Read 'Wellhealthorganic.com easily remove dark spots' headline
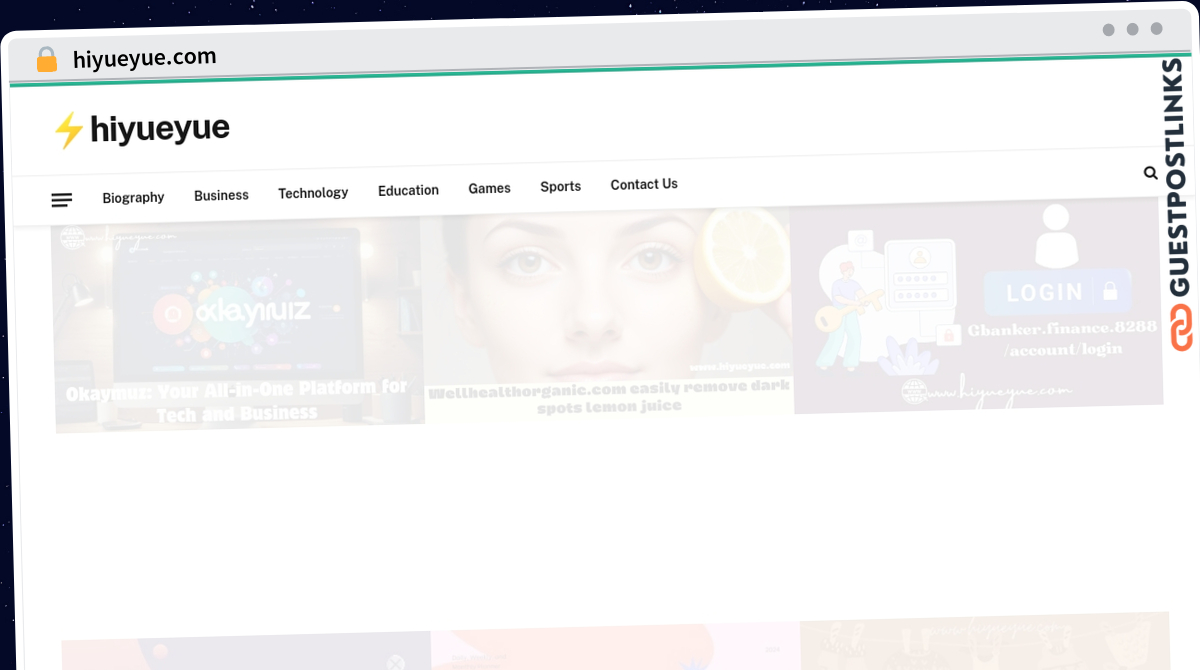The image size is (1200, 670). click(x=609, y=396)
